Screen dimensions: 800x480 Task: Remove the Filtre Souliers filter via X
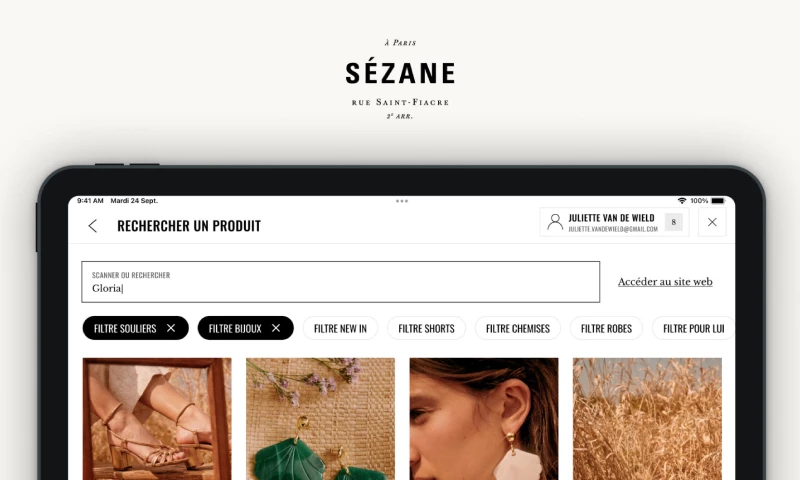[171, 328]
